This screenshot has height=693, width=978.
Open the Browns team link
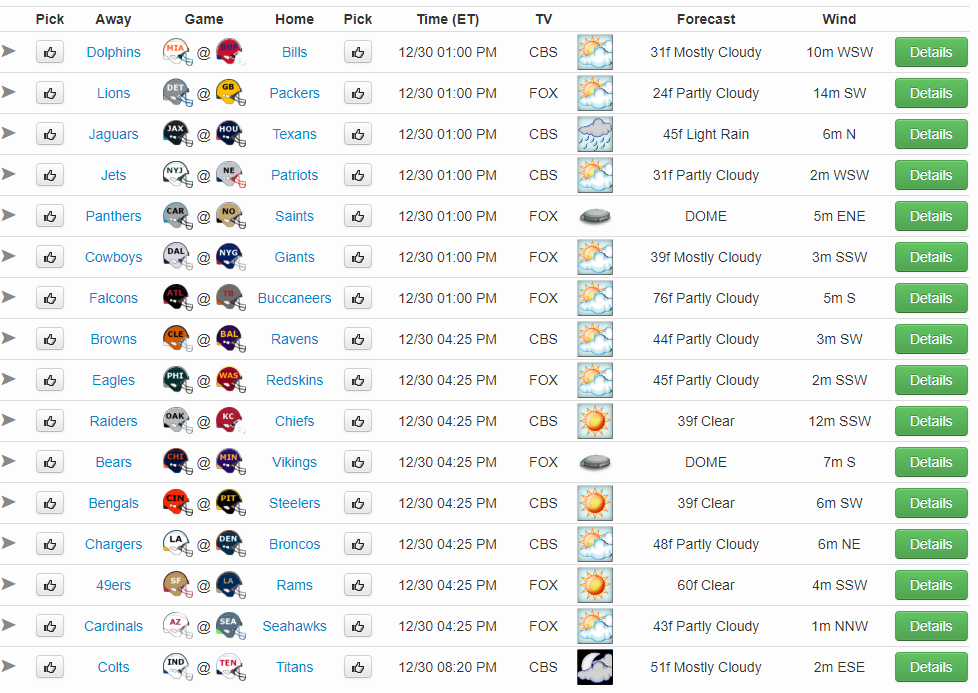(x=114, y=339)
